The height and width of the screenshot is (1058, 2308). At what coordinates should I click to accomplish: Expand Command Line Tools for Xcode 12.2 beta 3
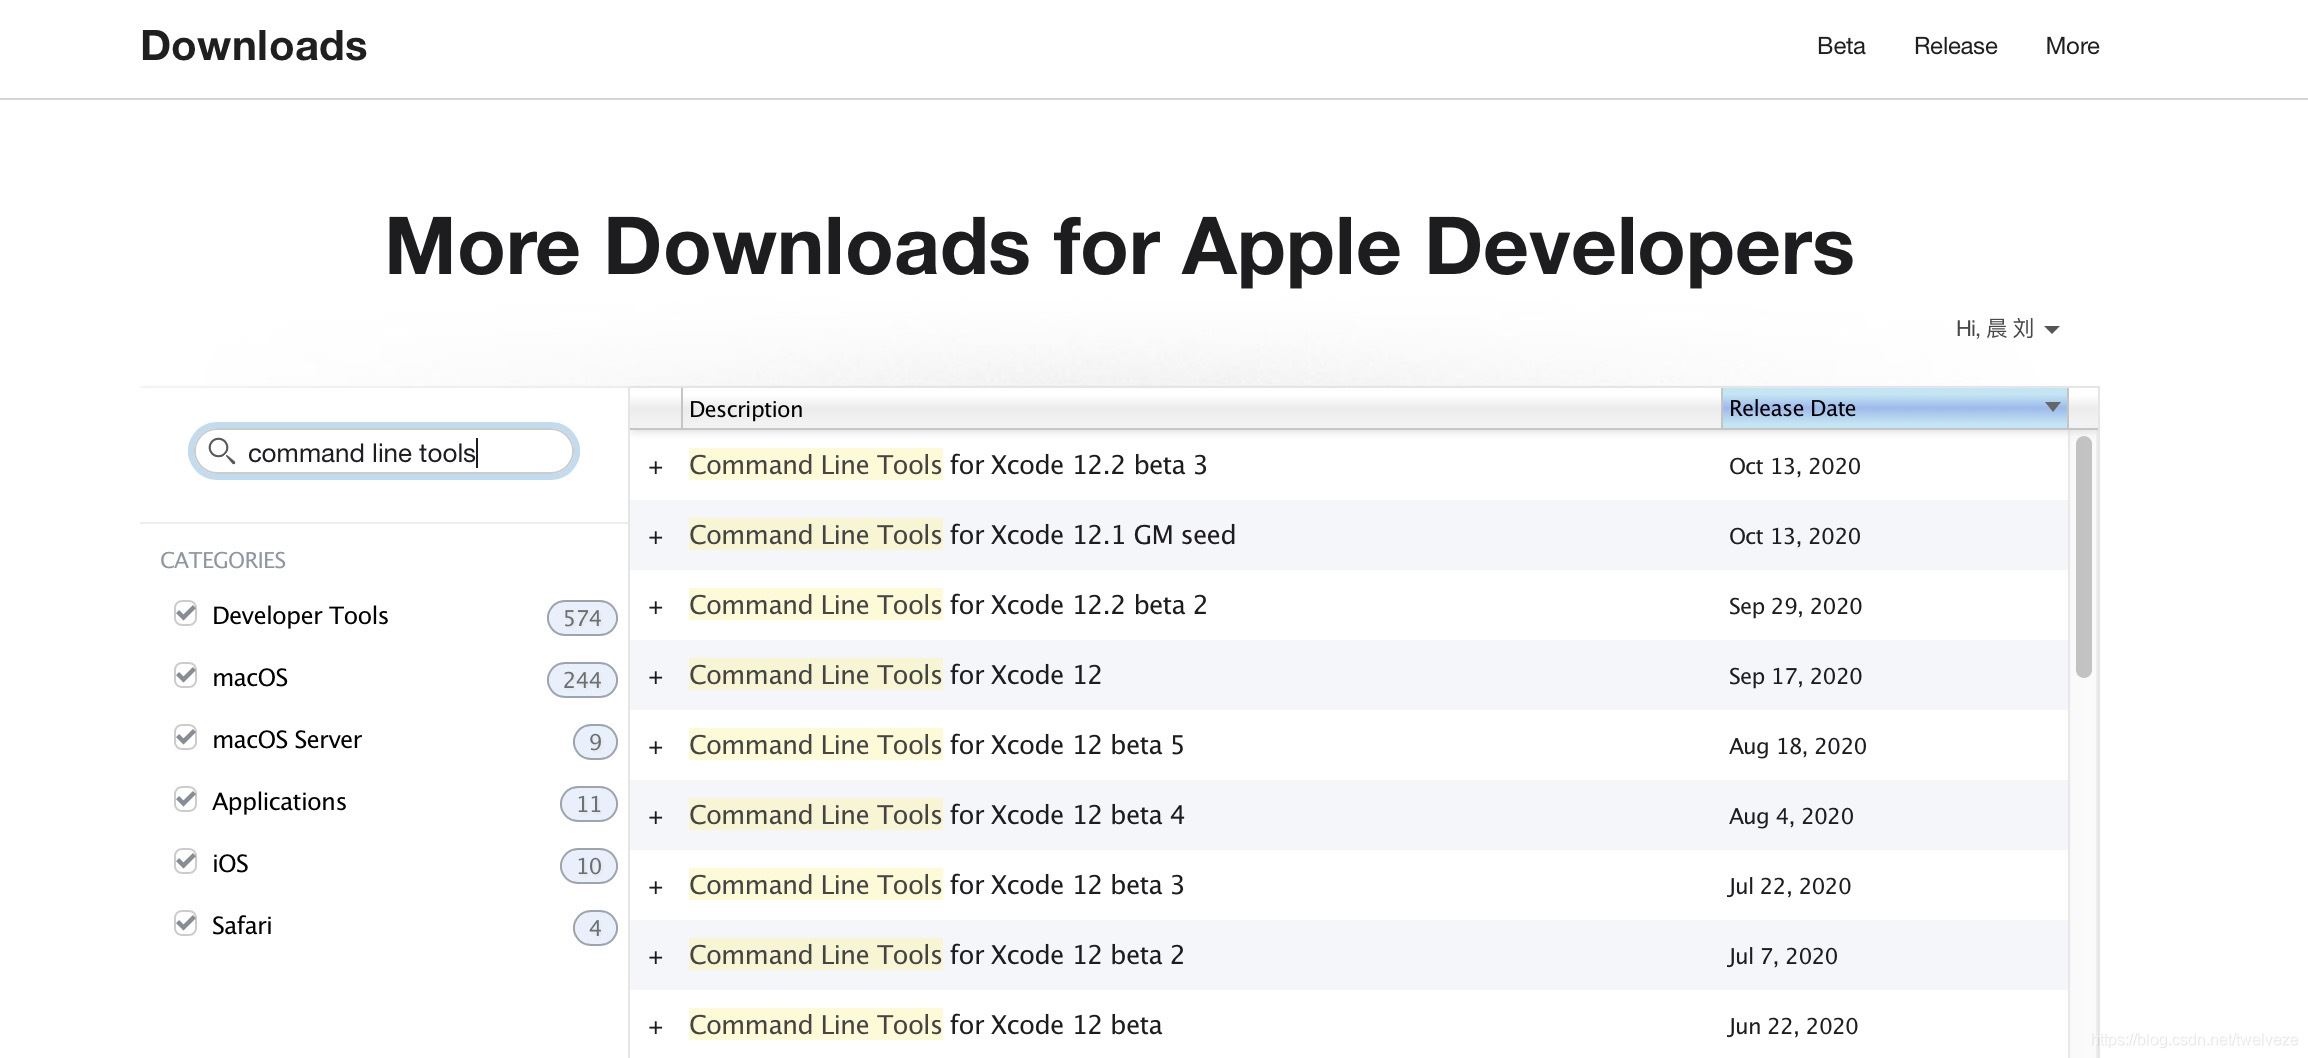(656, 467)
